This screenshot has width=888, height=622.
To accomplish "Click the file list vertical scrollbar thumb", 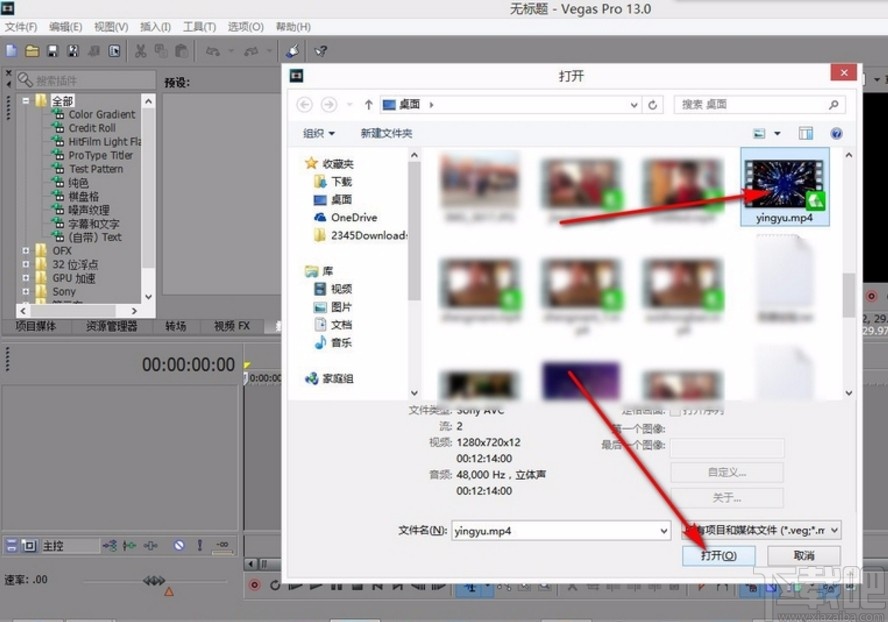I will tap(848, 295).
